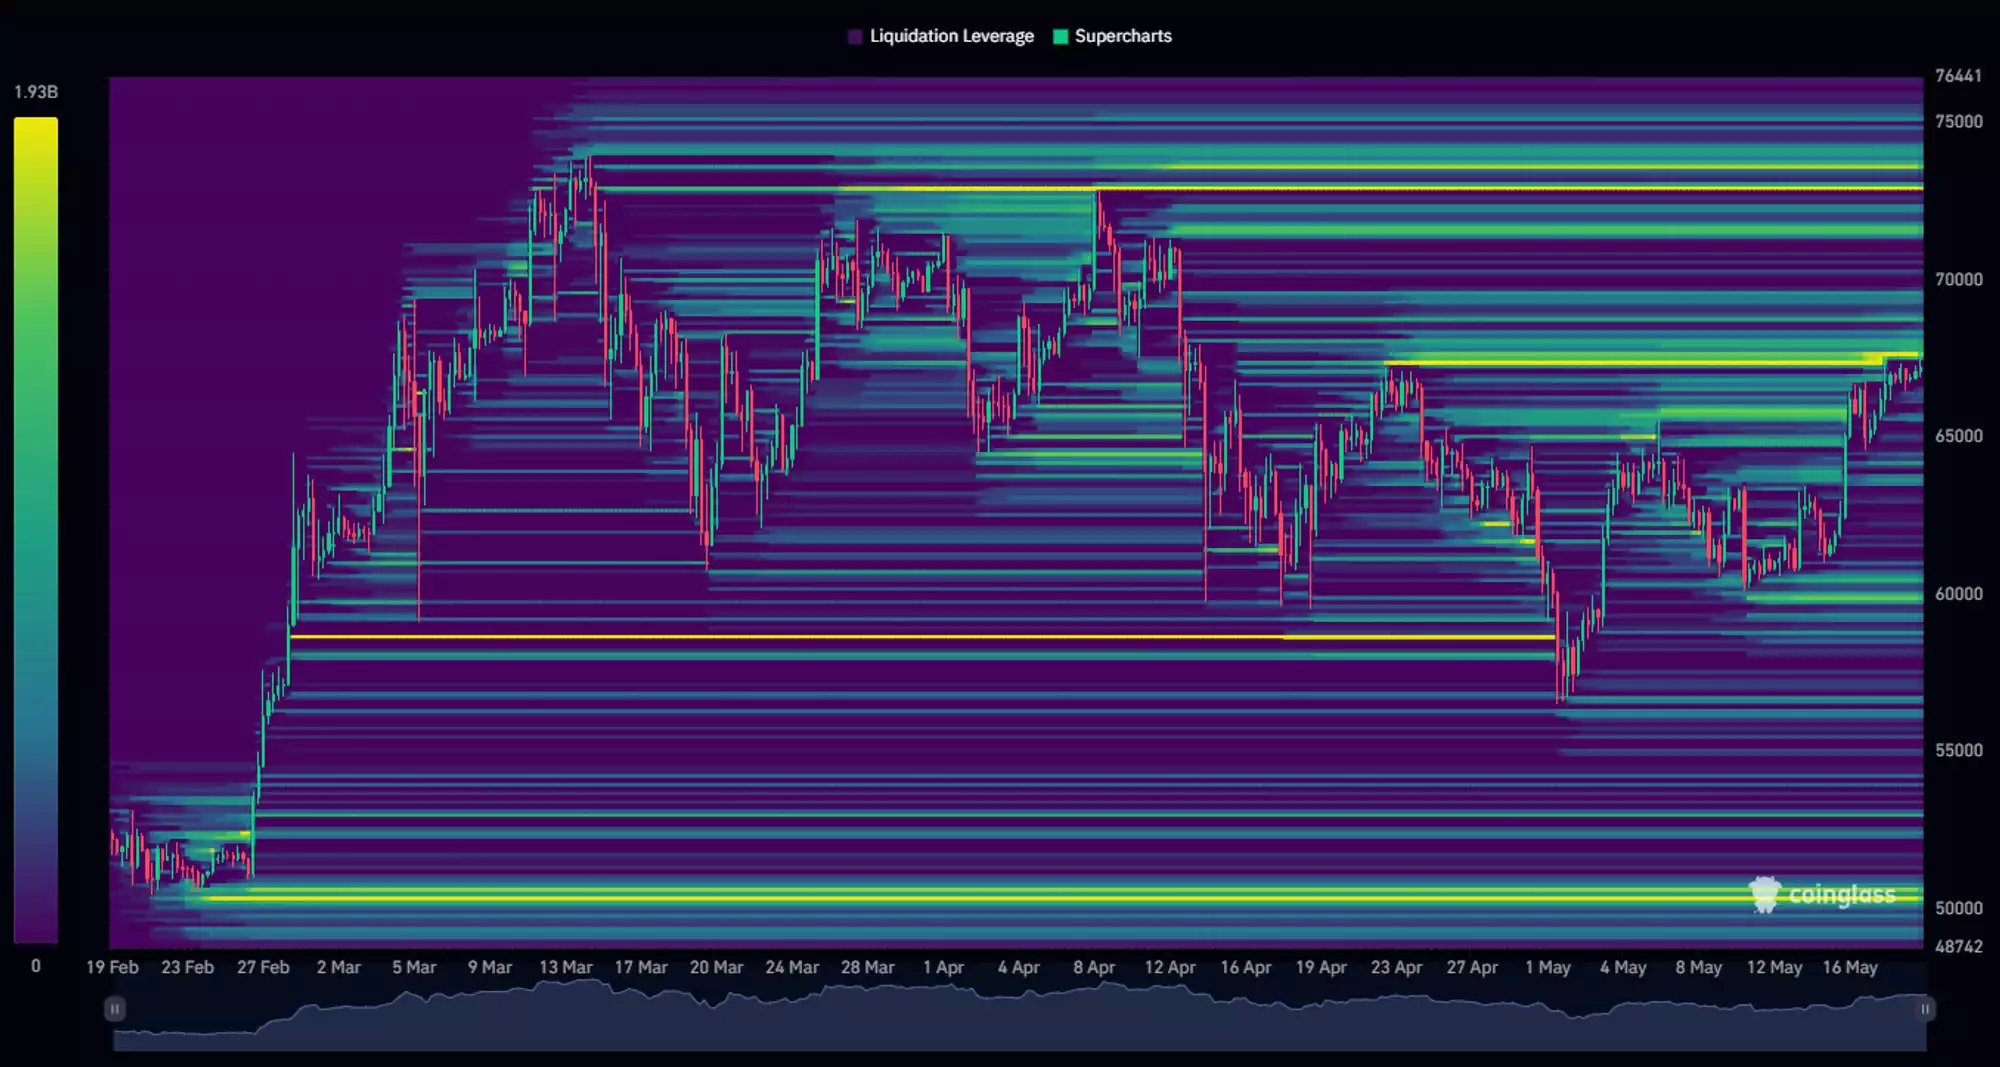Click the yellow top of the color scale bar

point(36,128)
